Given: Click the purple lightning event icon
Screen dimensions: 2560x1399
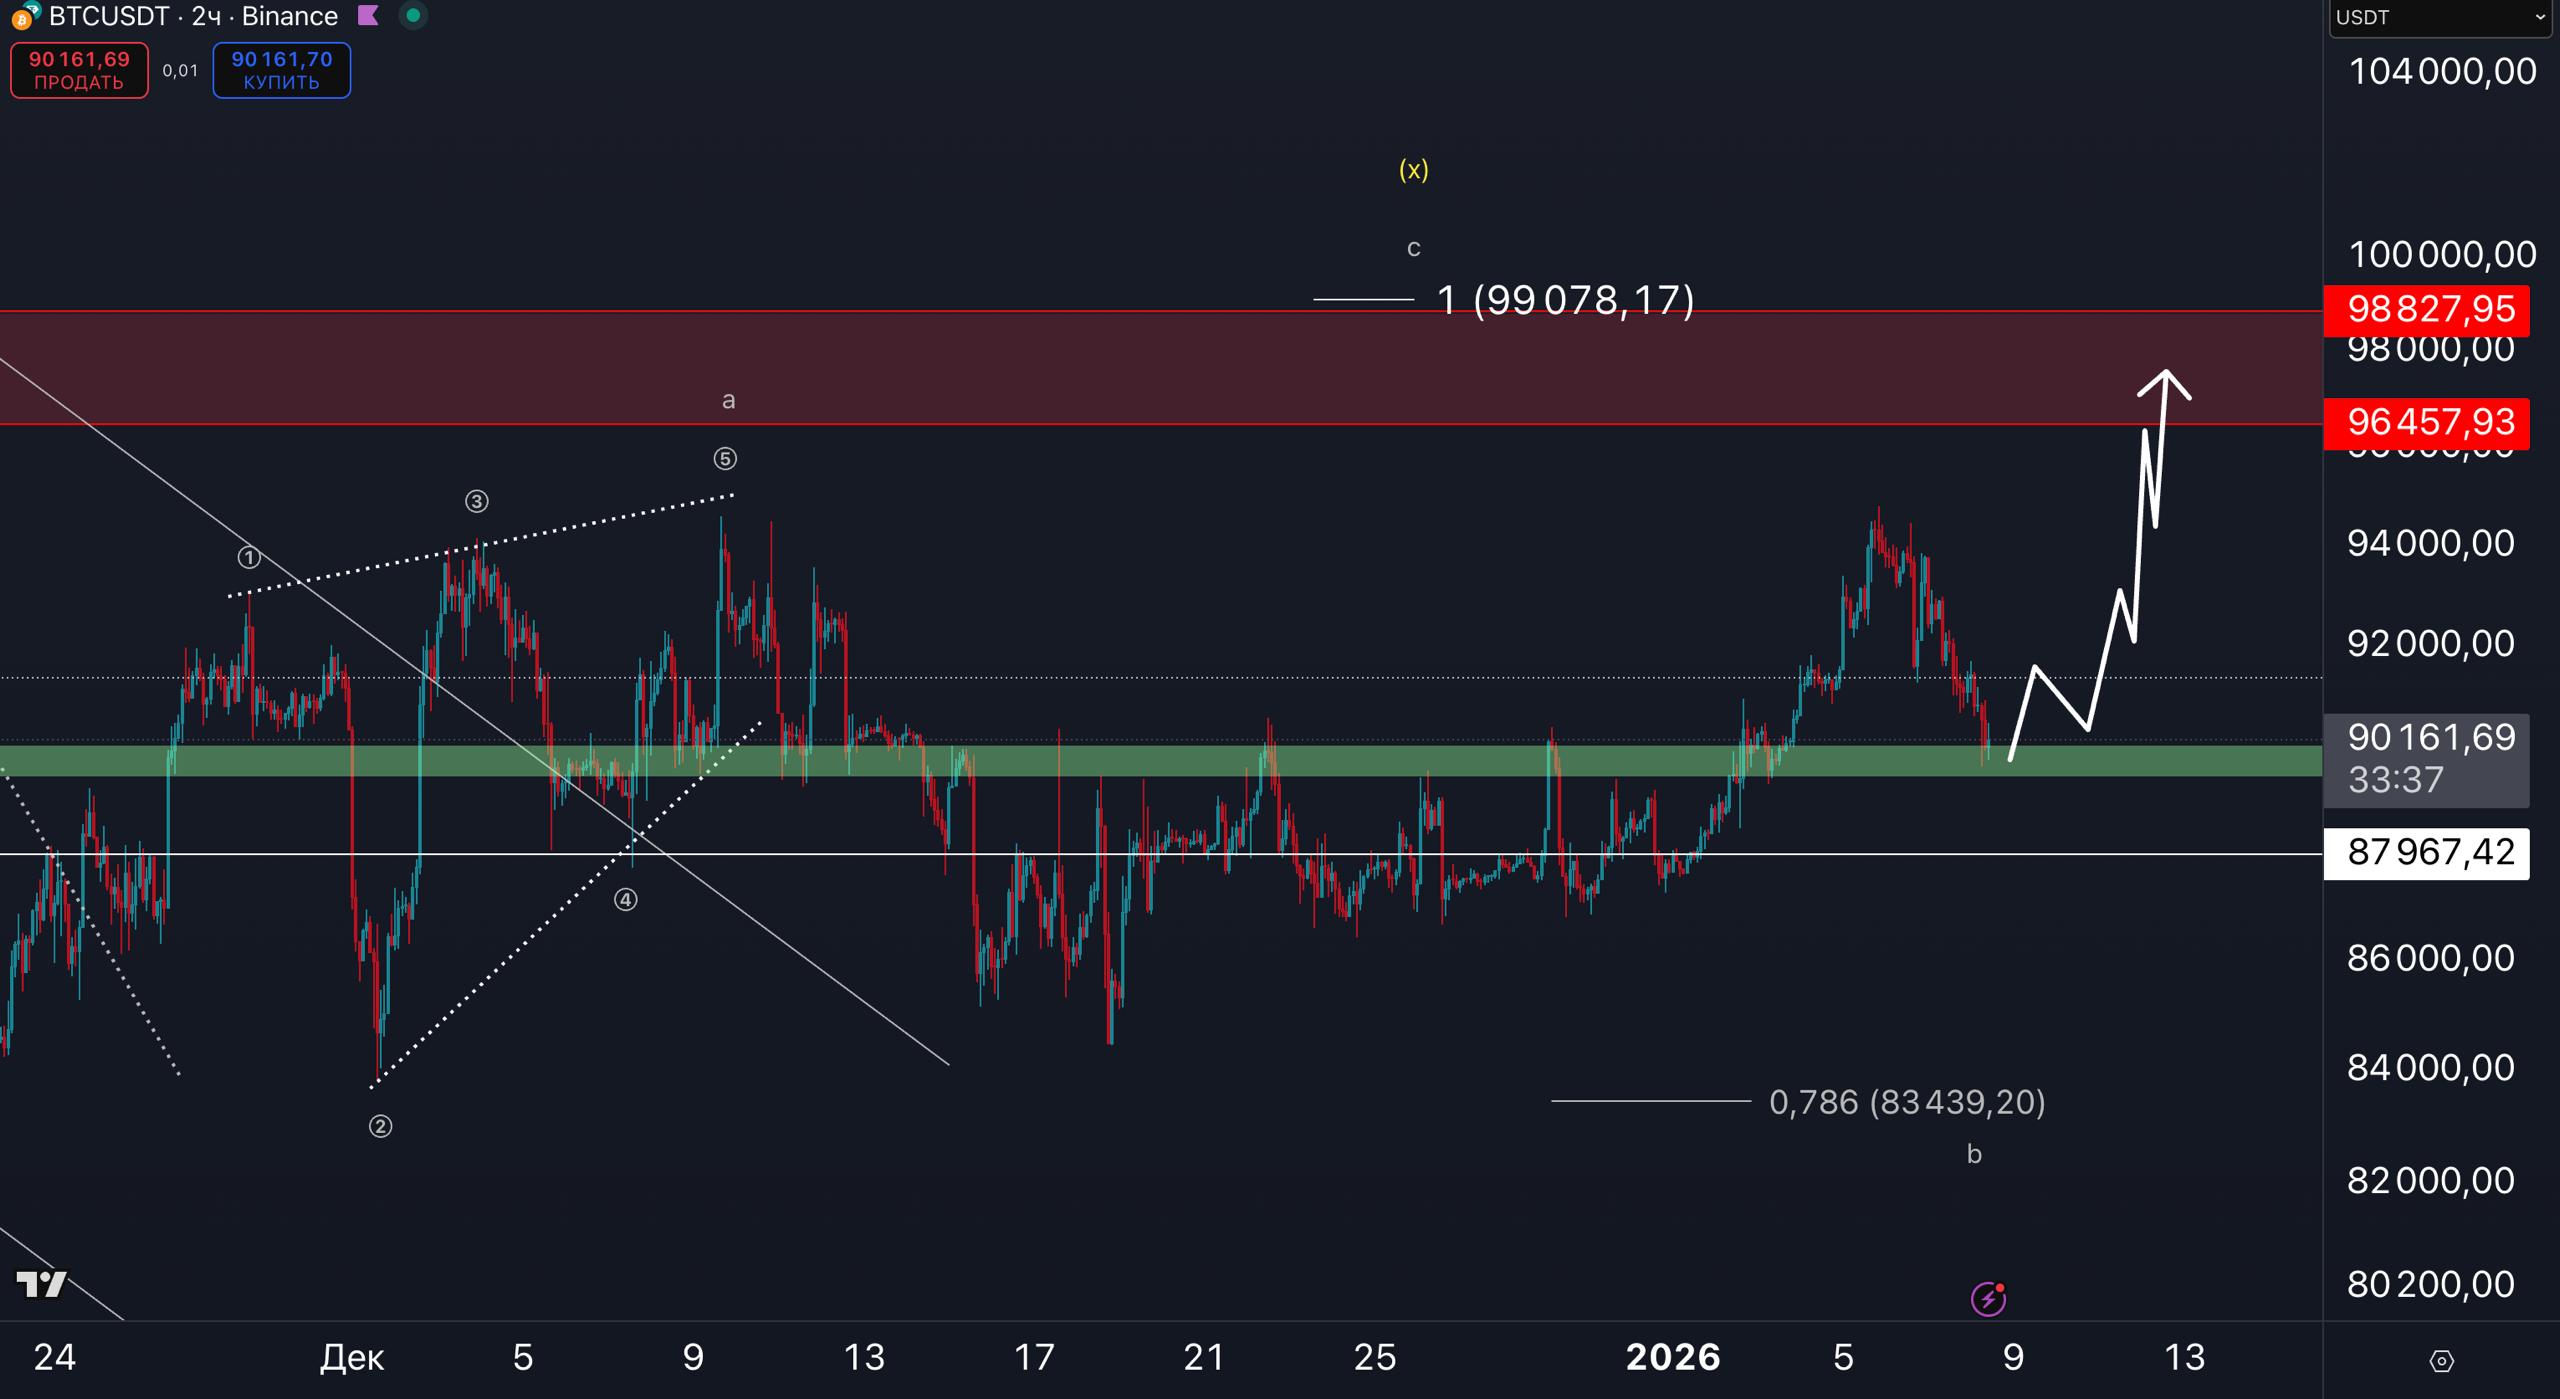Looking at the screenshot, I should click(x=1987, y=1299).
